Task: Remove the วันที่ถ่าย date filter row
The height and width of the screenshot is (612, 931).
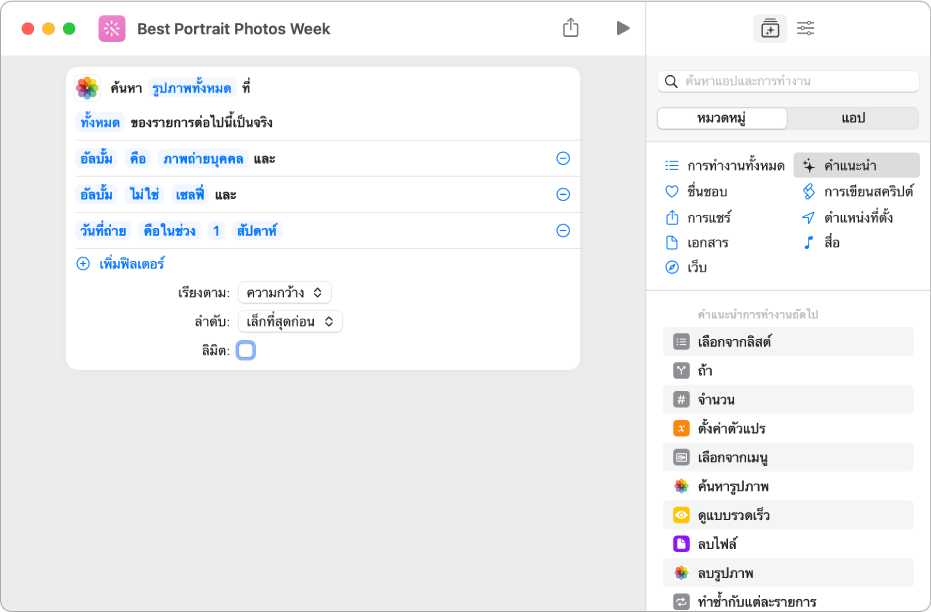Action: pos(563,231)
